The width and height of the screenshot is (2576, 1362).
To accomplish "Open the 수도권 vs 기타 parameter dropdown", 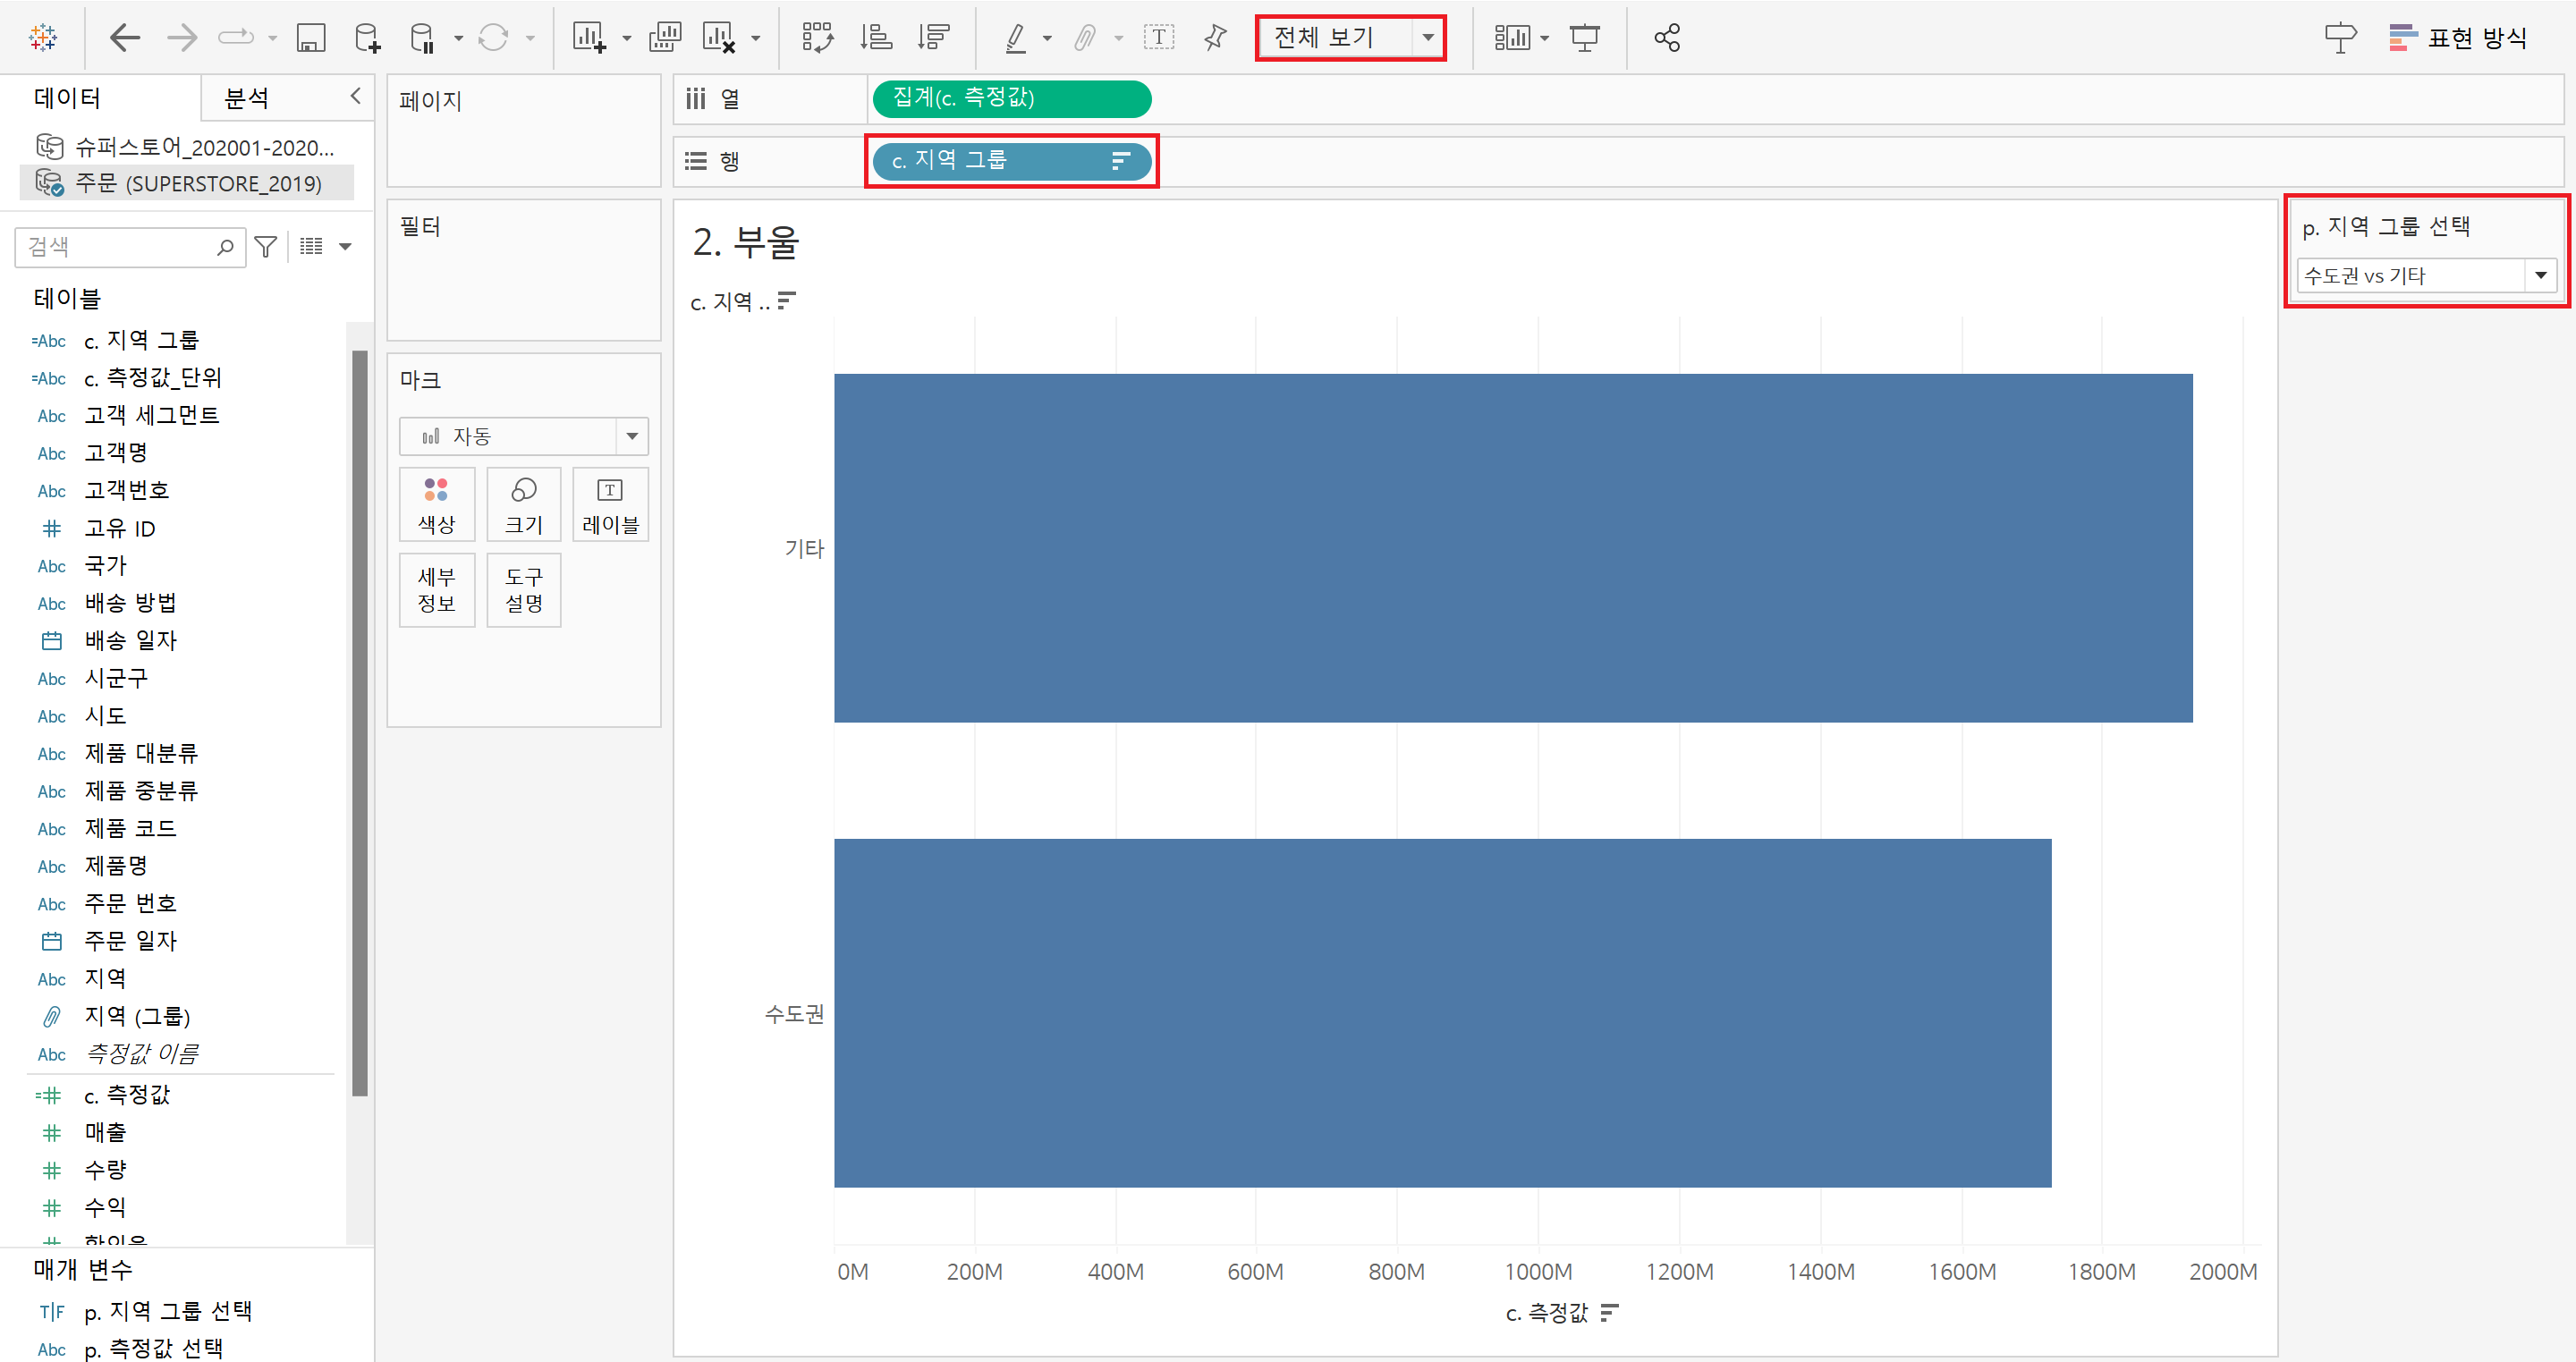I will [2539, 275].
